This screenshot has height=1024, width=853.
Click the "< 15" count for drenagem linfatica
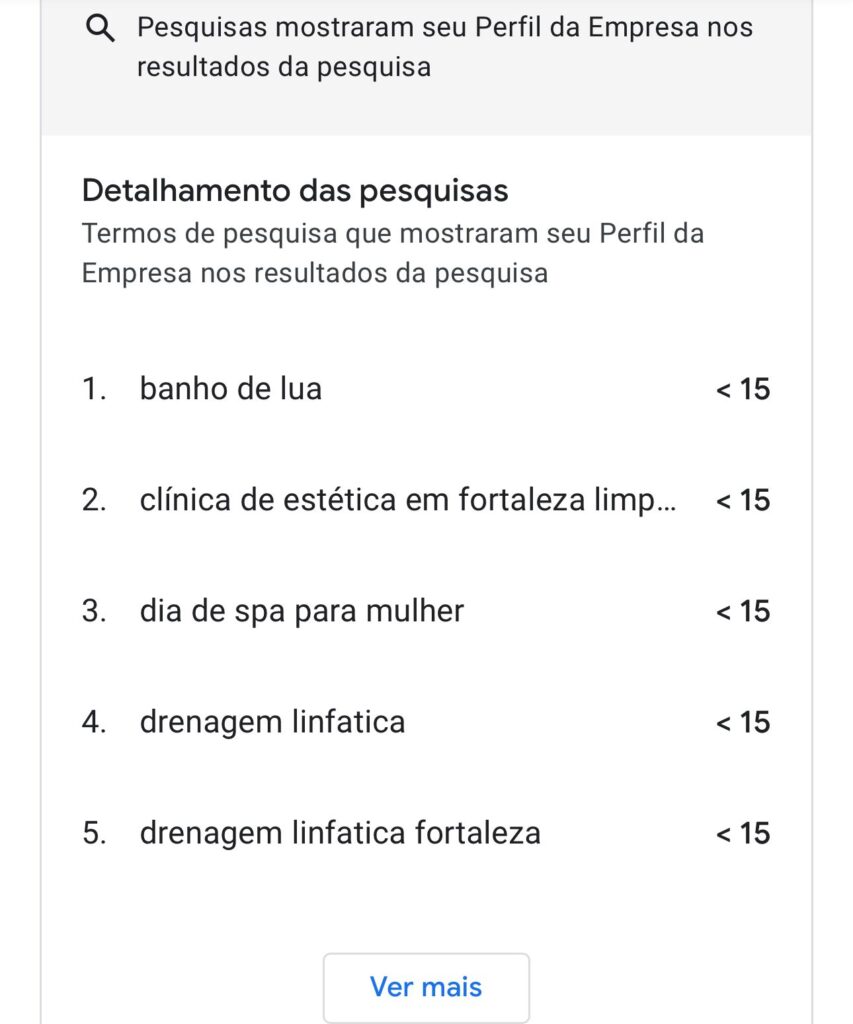pyautogui.click(x=743, y=722)
